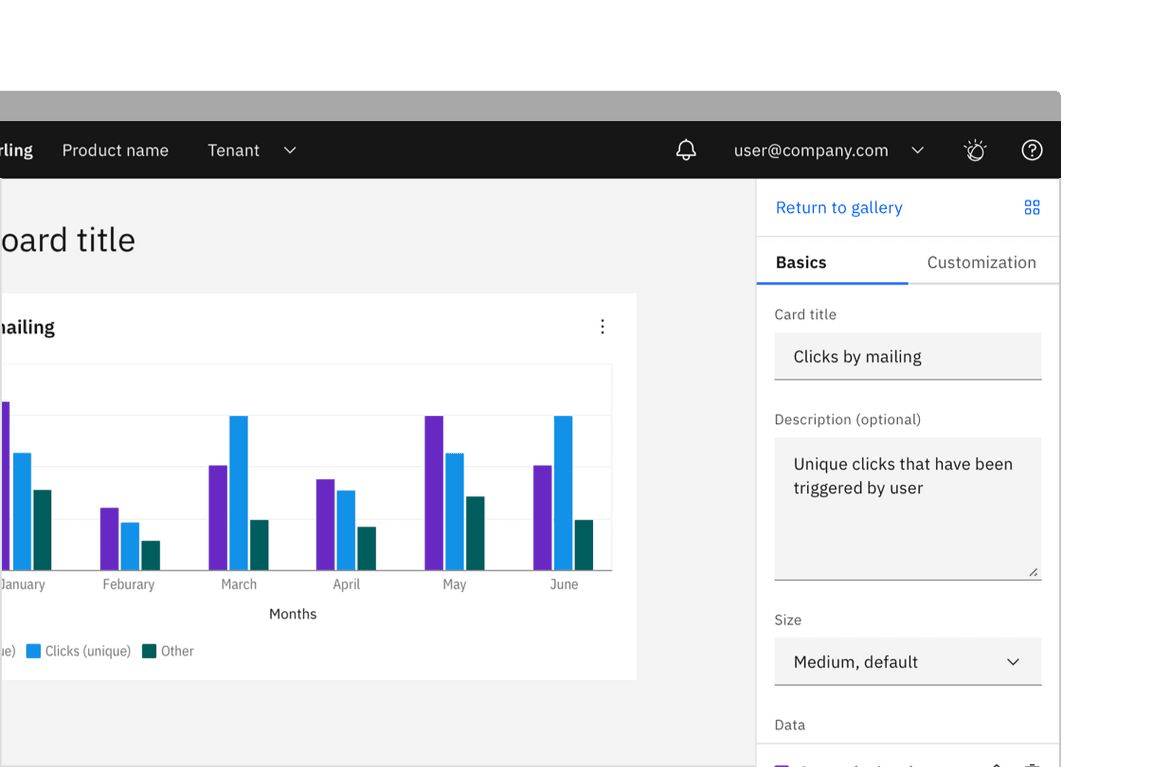
Task: Toggle the Clicks (unique) legend item
Action: click(x=79, y=651)
